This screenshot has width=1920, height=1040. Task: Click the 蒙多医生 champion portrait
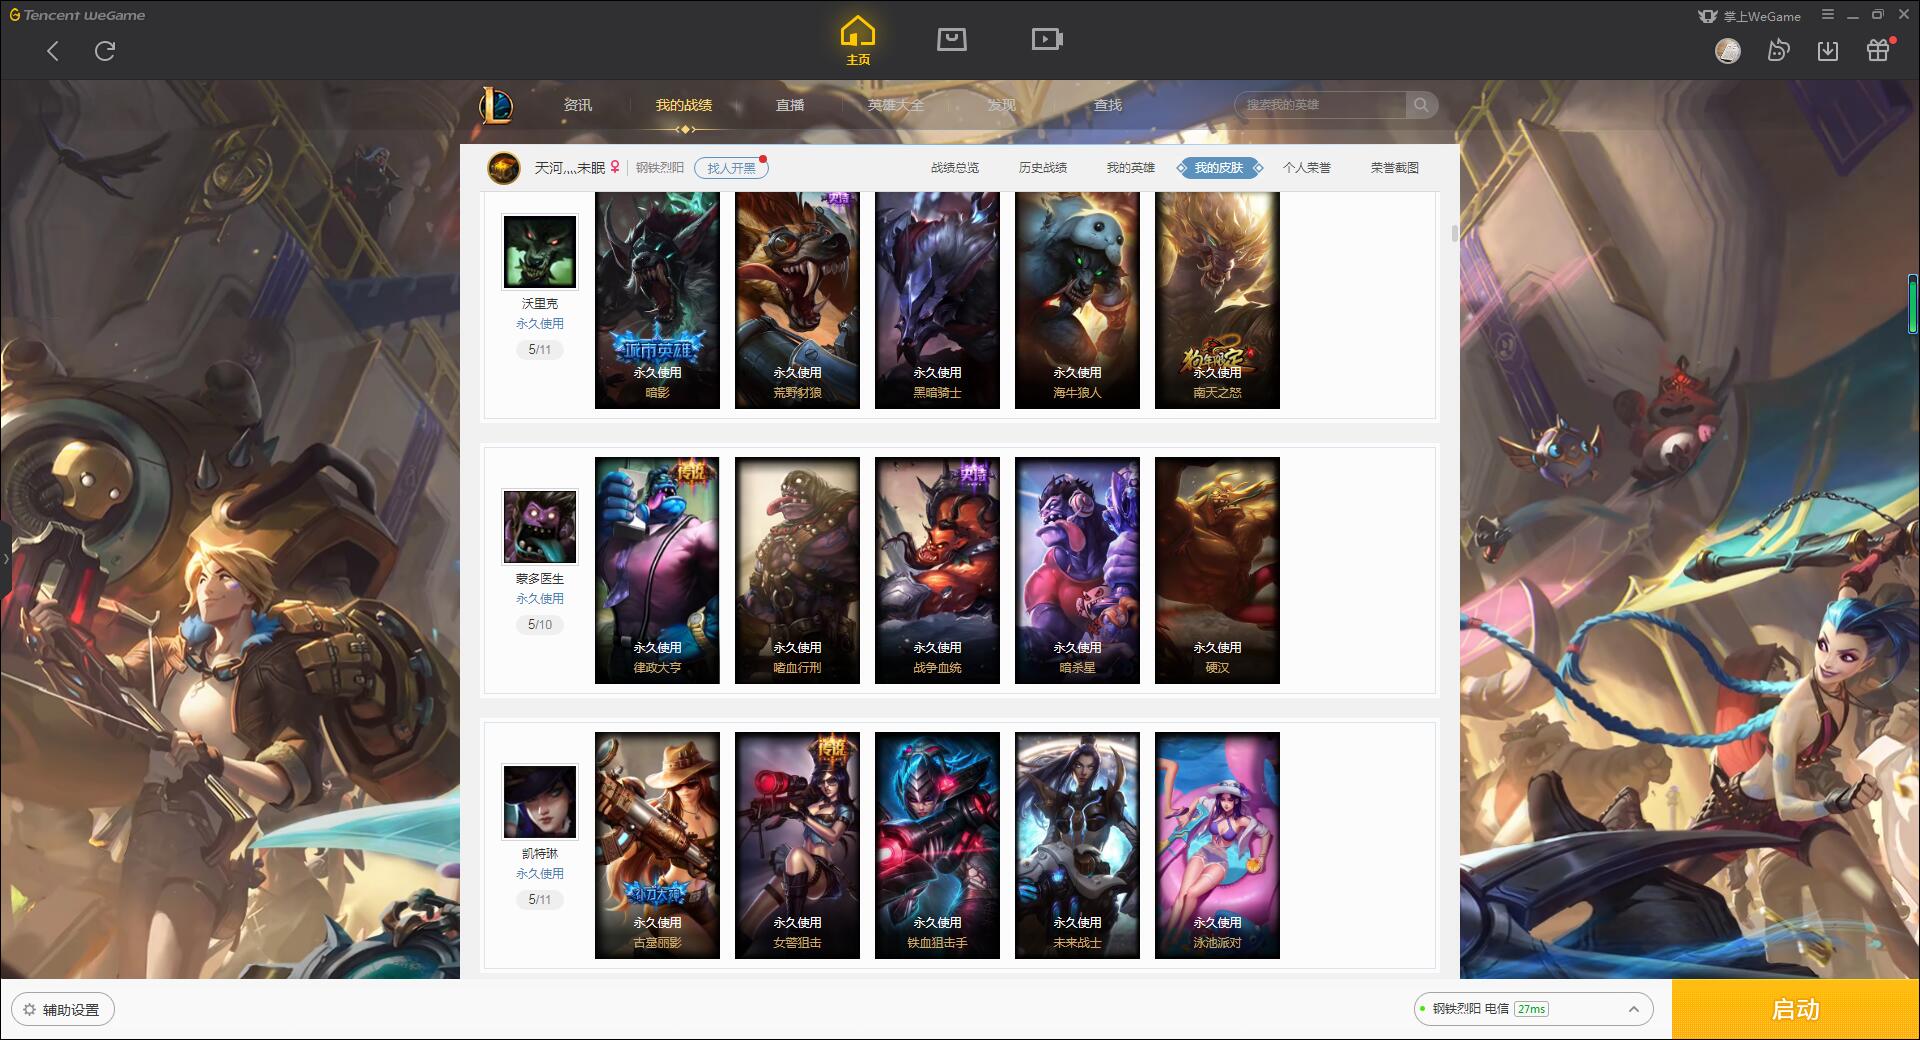point(540,527)
